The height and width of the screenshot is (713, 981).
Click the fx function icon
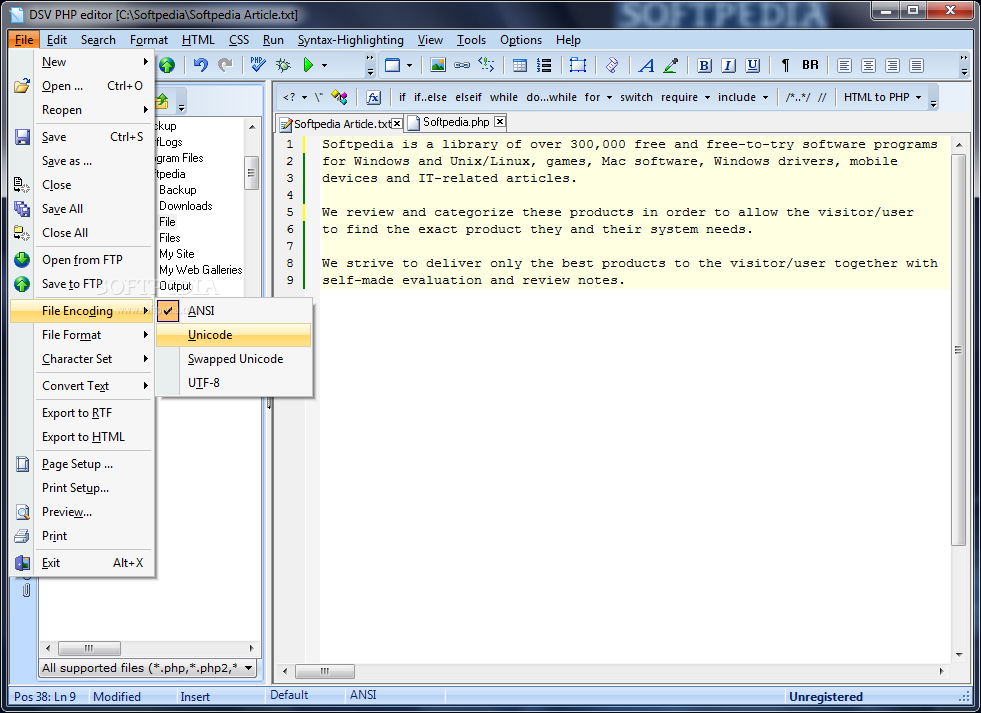click(x=374, y=98)
